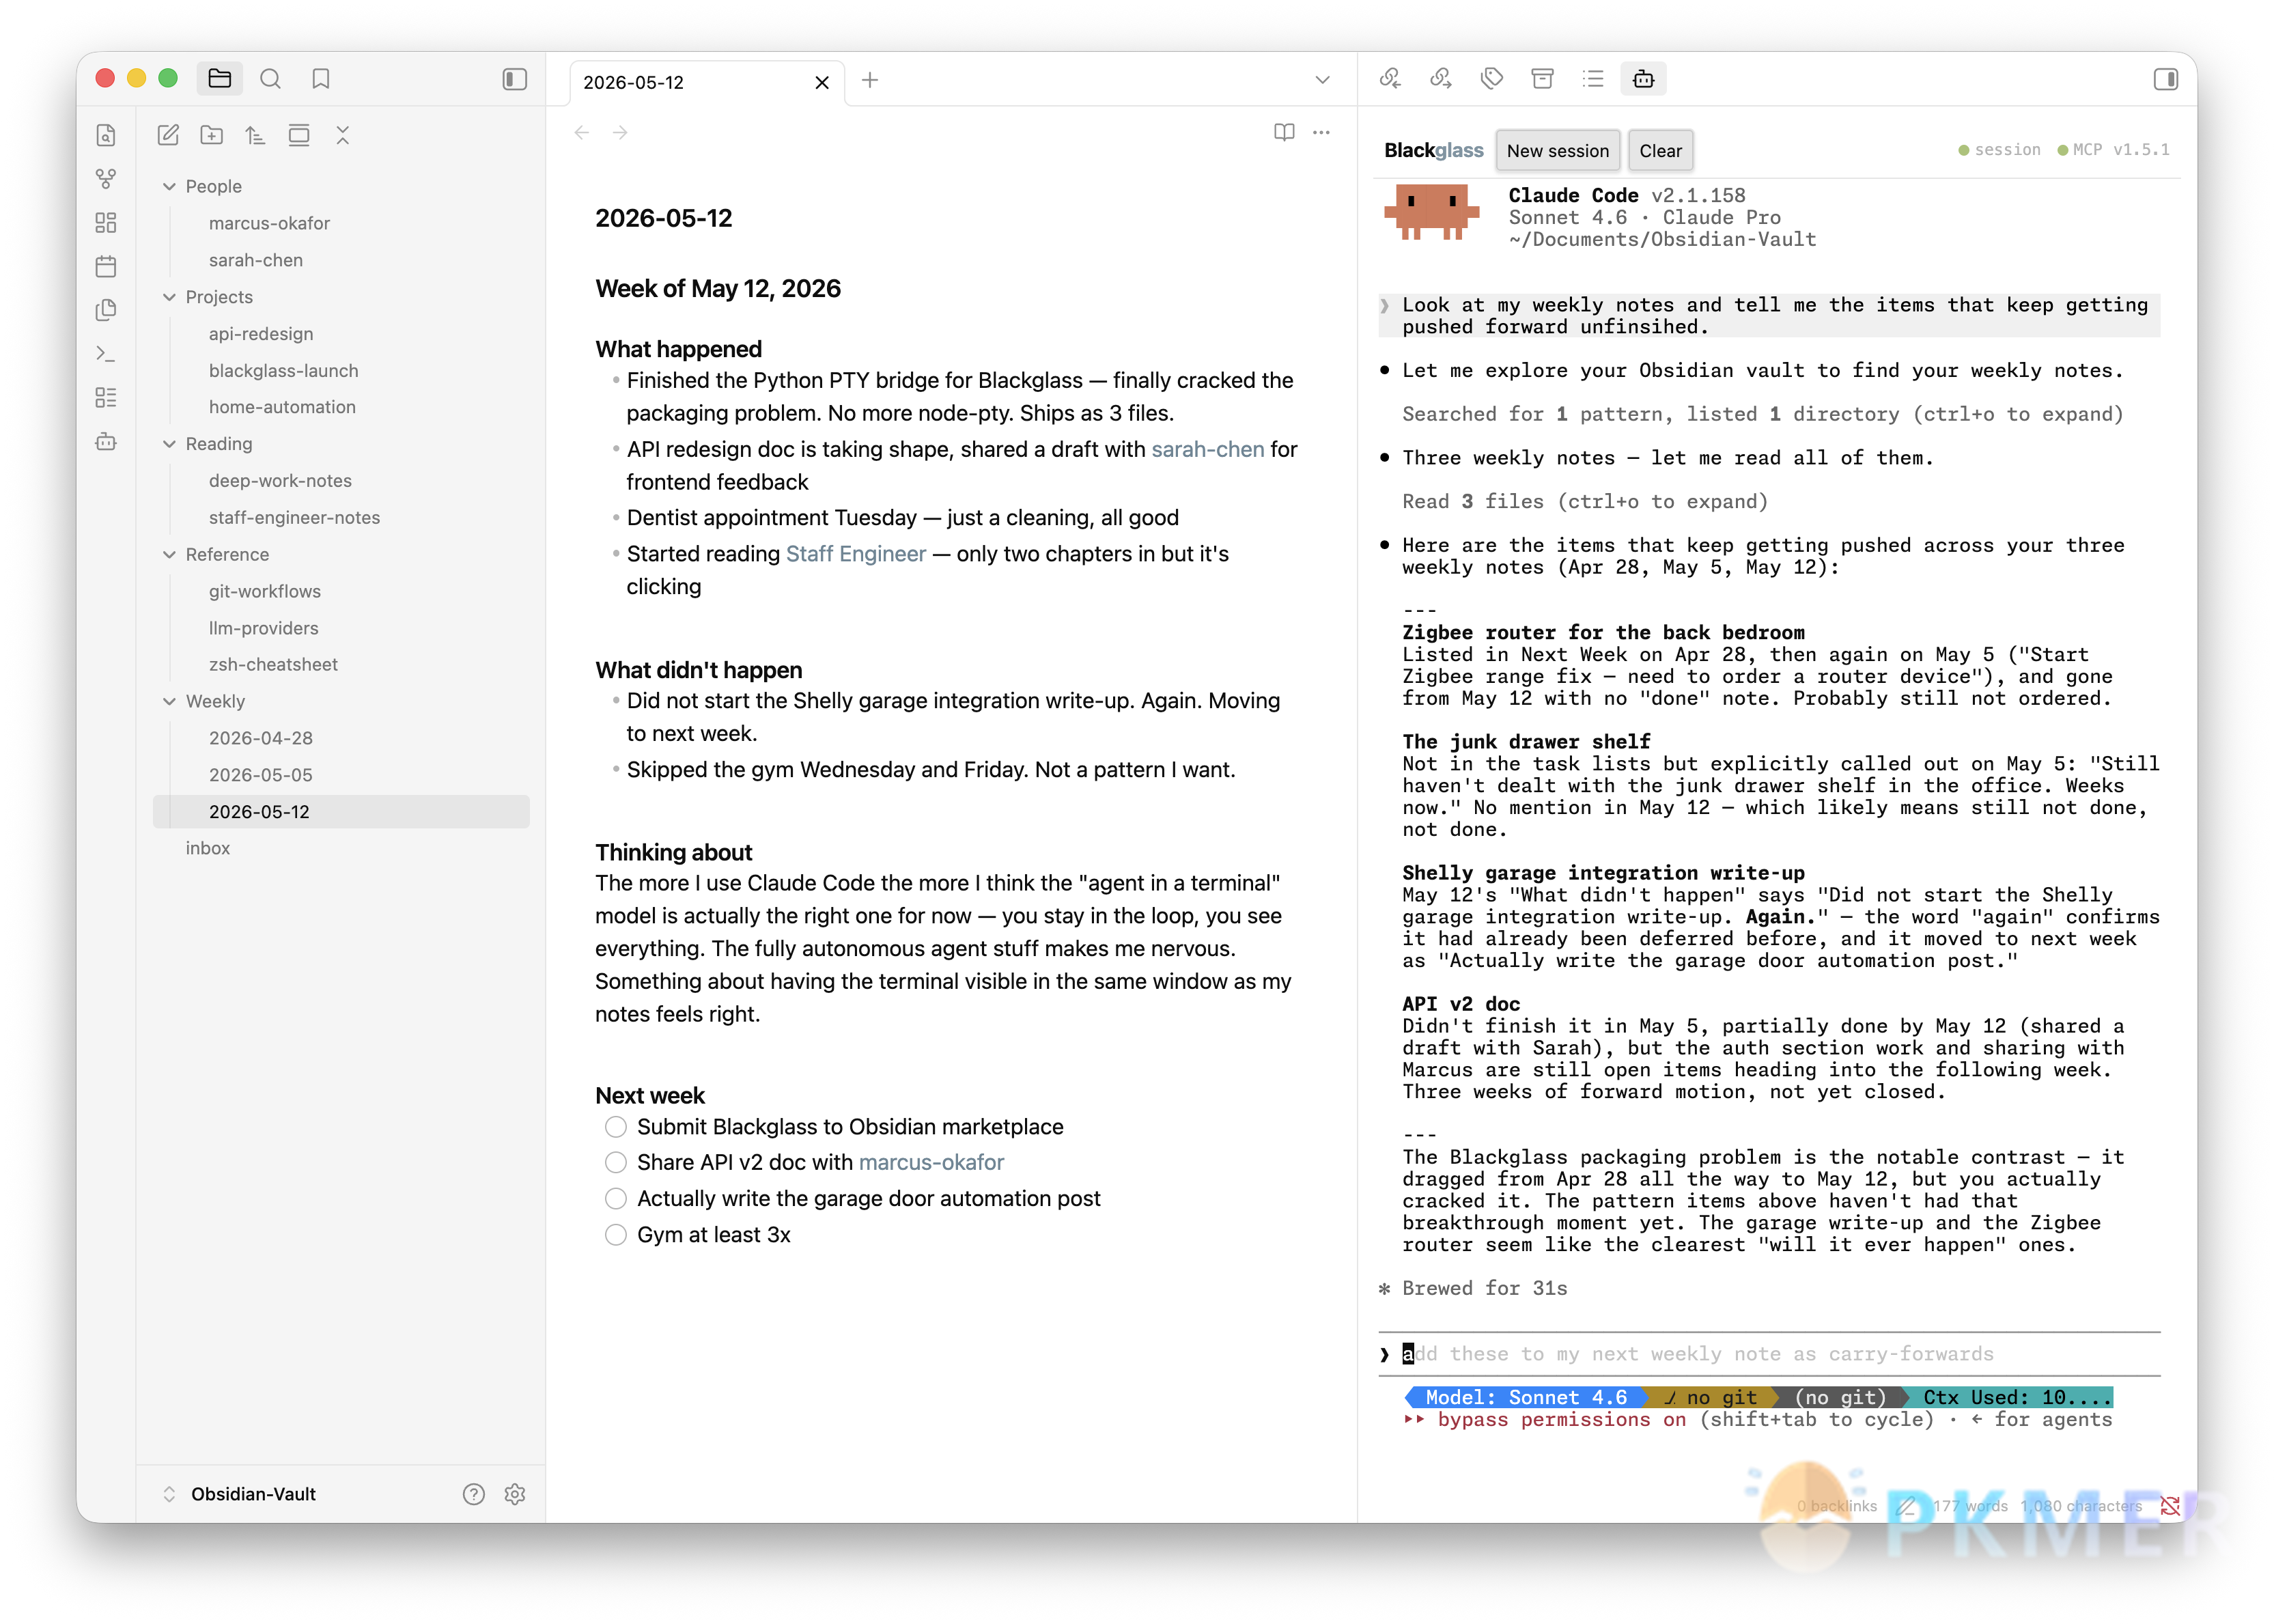The width and height of the screenshot is (2274, 1624).
Task: Click the sync status icon in status bar
Action: coord(2170,1507)
